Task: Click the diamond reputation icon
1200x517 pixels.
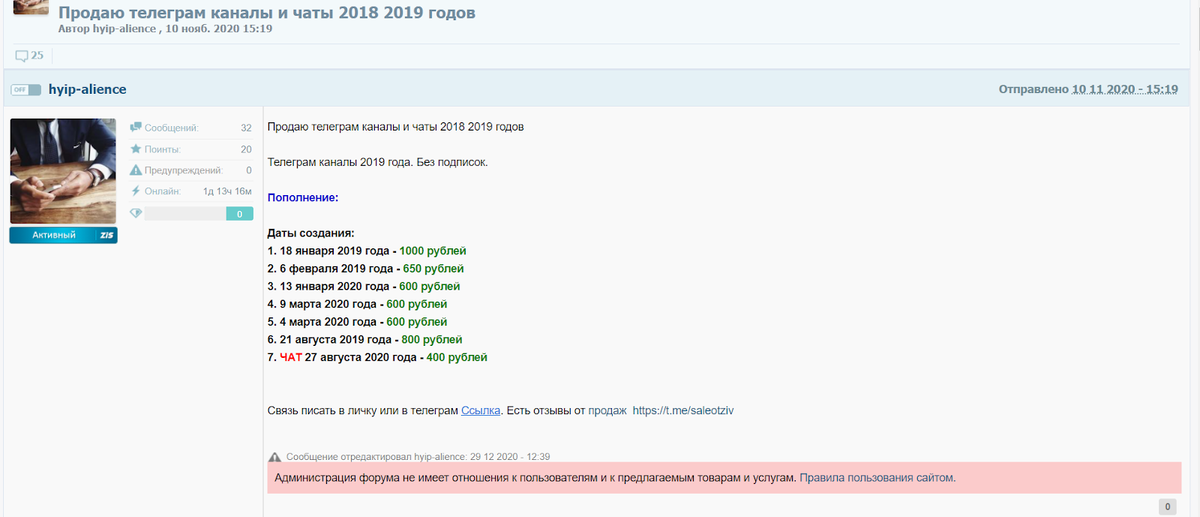Action: point(136,213)
